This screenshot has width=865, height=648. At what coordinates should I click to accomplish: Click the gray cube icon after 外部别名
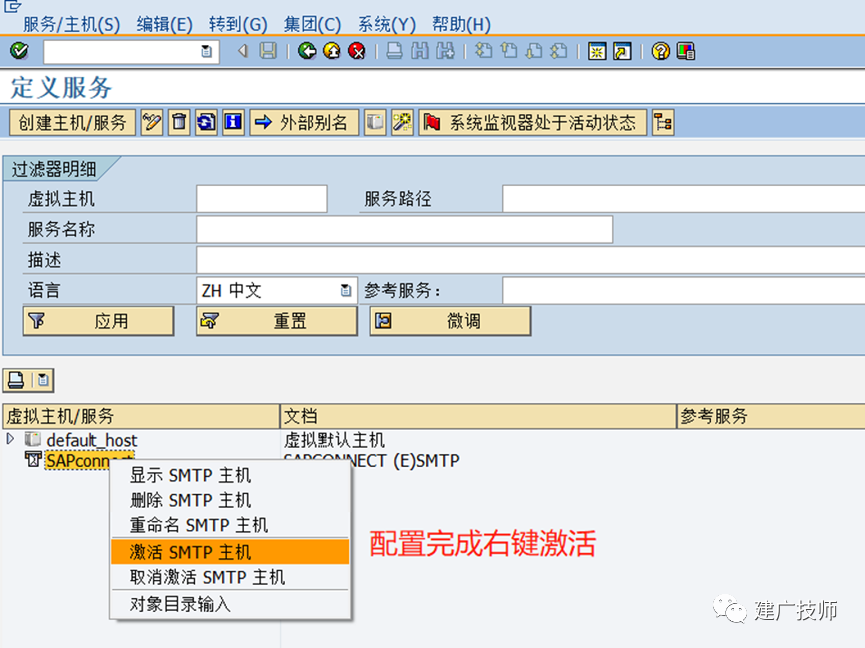(375, 122)
